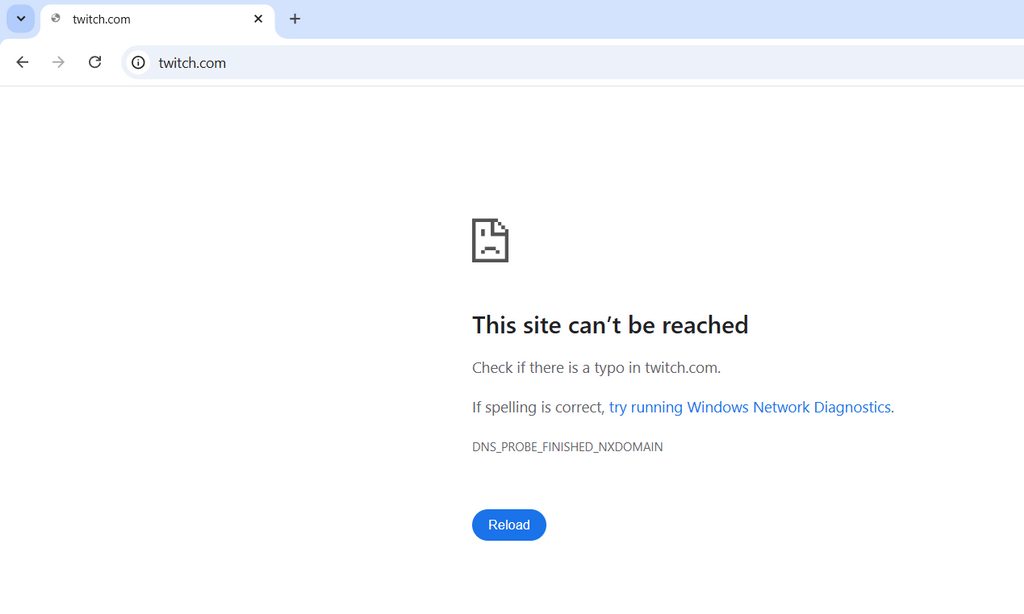Screen dimensions: 1024x614
Task: Focus the empty space inside the address bar
Action: [620, 63]
